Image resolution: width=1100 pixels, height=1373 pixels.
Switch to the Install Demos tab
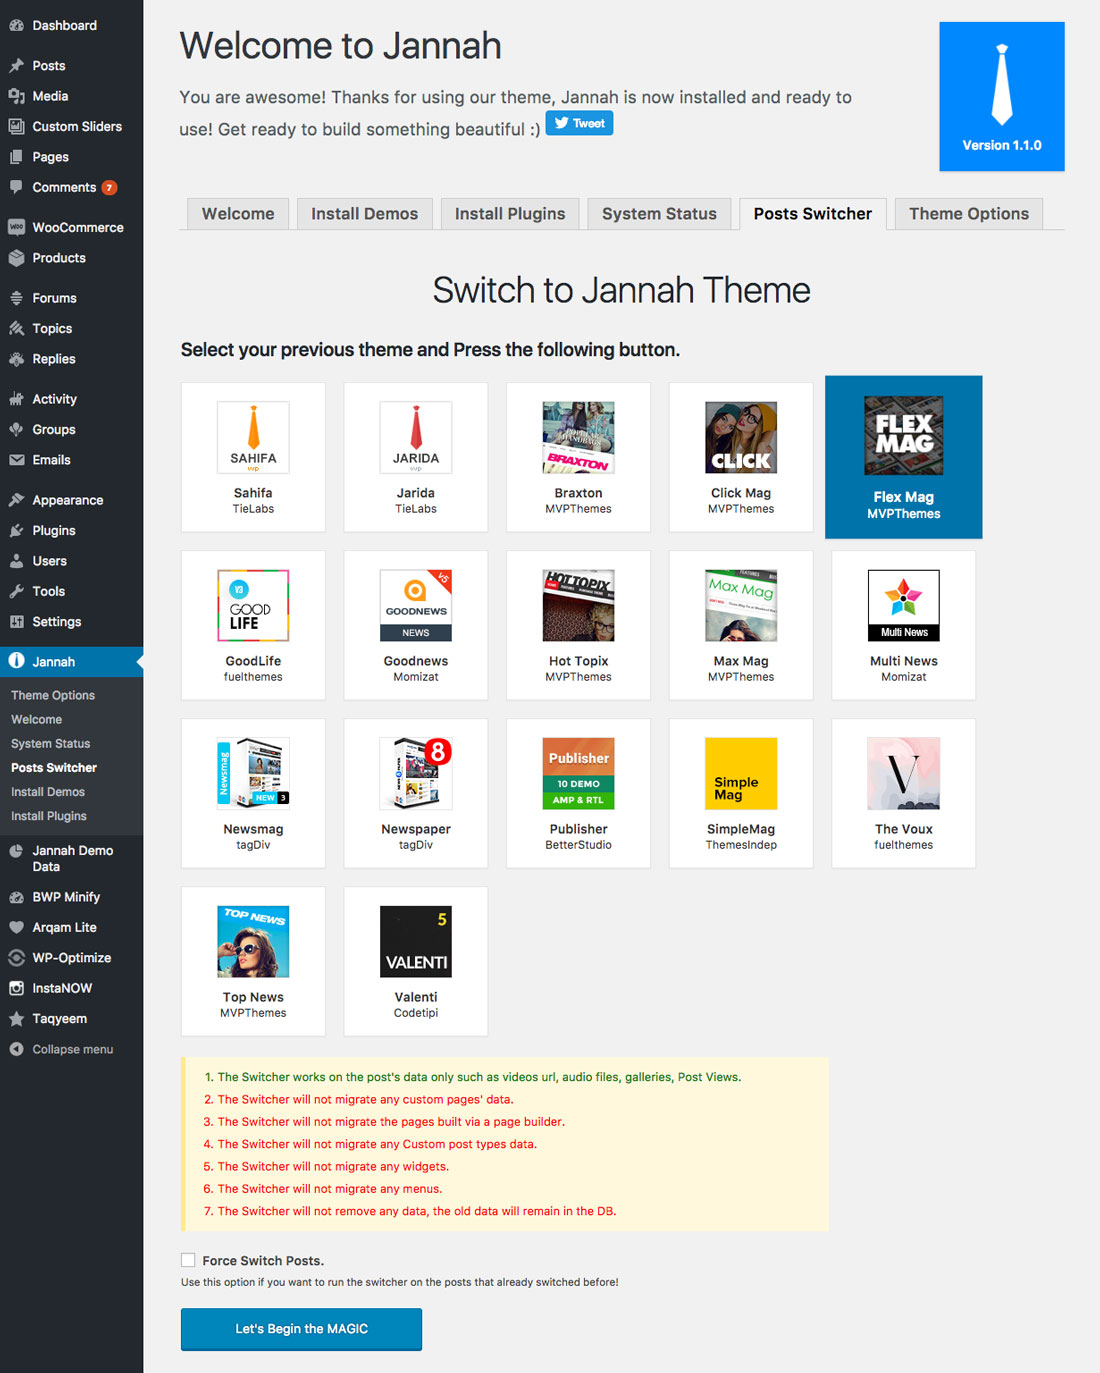point(365,214)
